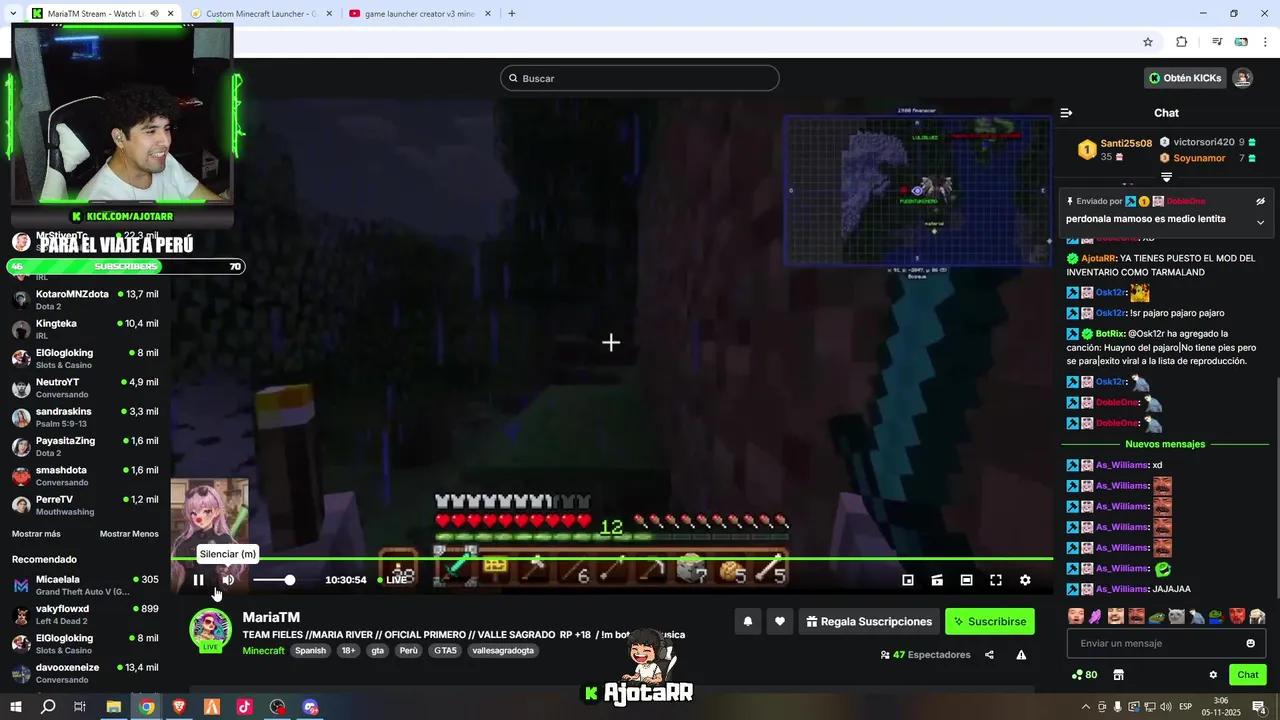Open chat settings gear icon
The width and height of the screenshot is (1280, 720).
pyautogui.click(x=1213, y=675)
